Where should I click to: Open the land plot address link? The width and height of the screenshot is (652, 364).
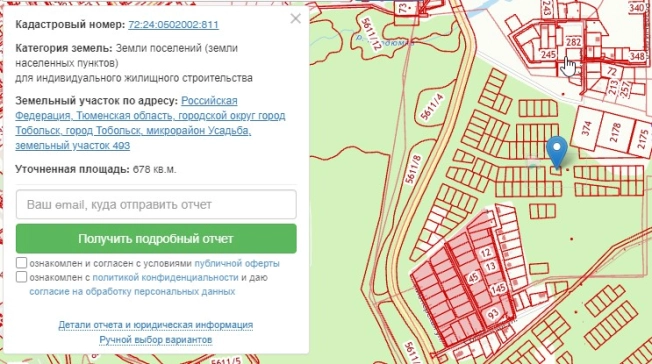click(x=150, y=123)
